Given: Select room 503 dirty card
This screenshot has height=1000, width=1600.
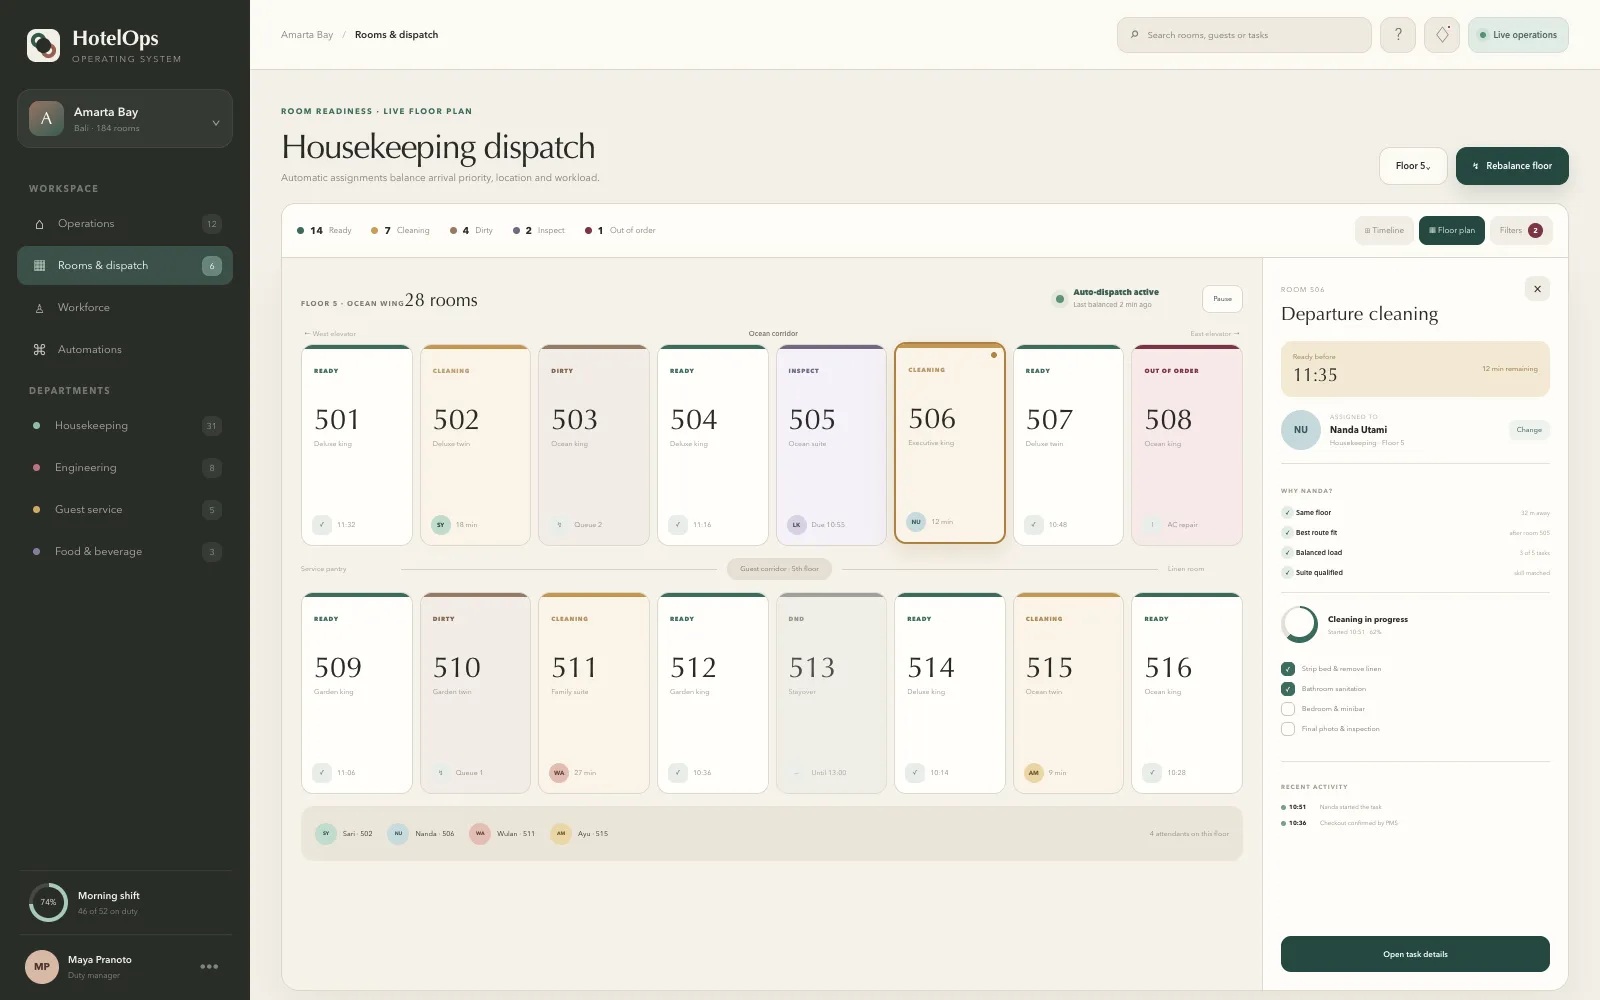Looking at the screenshot, I should tap(594, 445).
